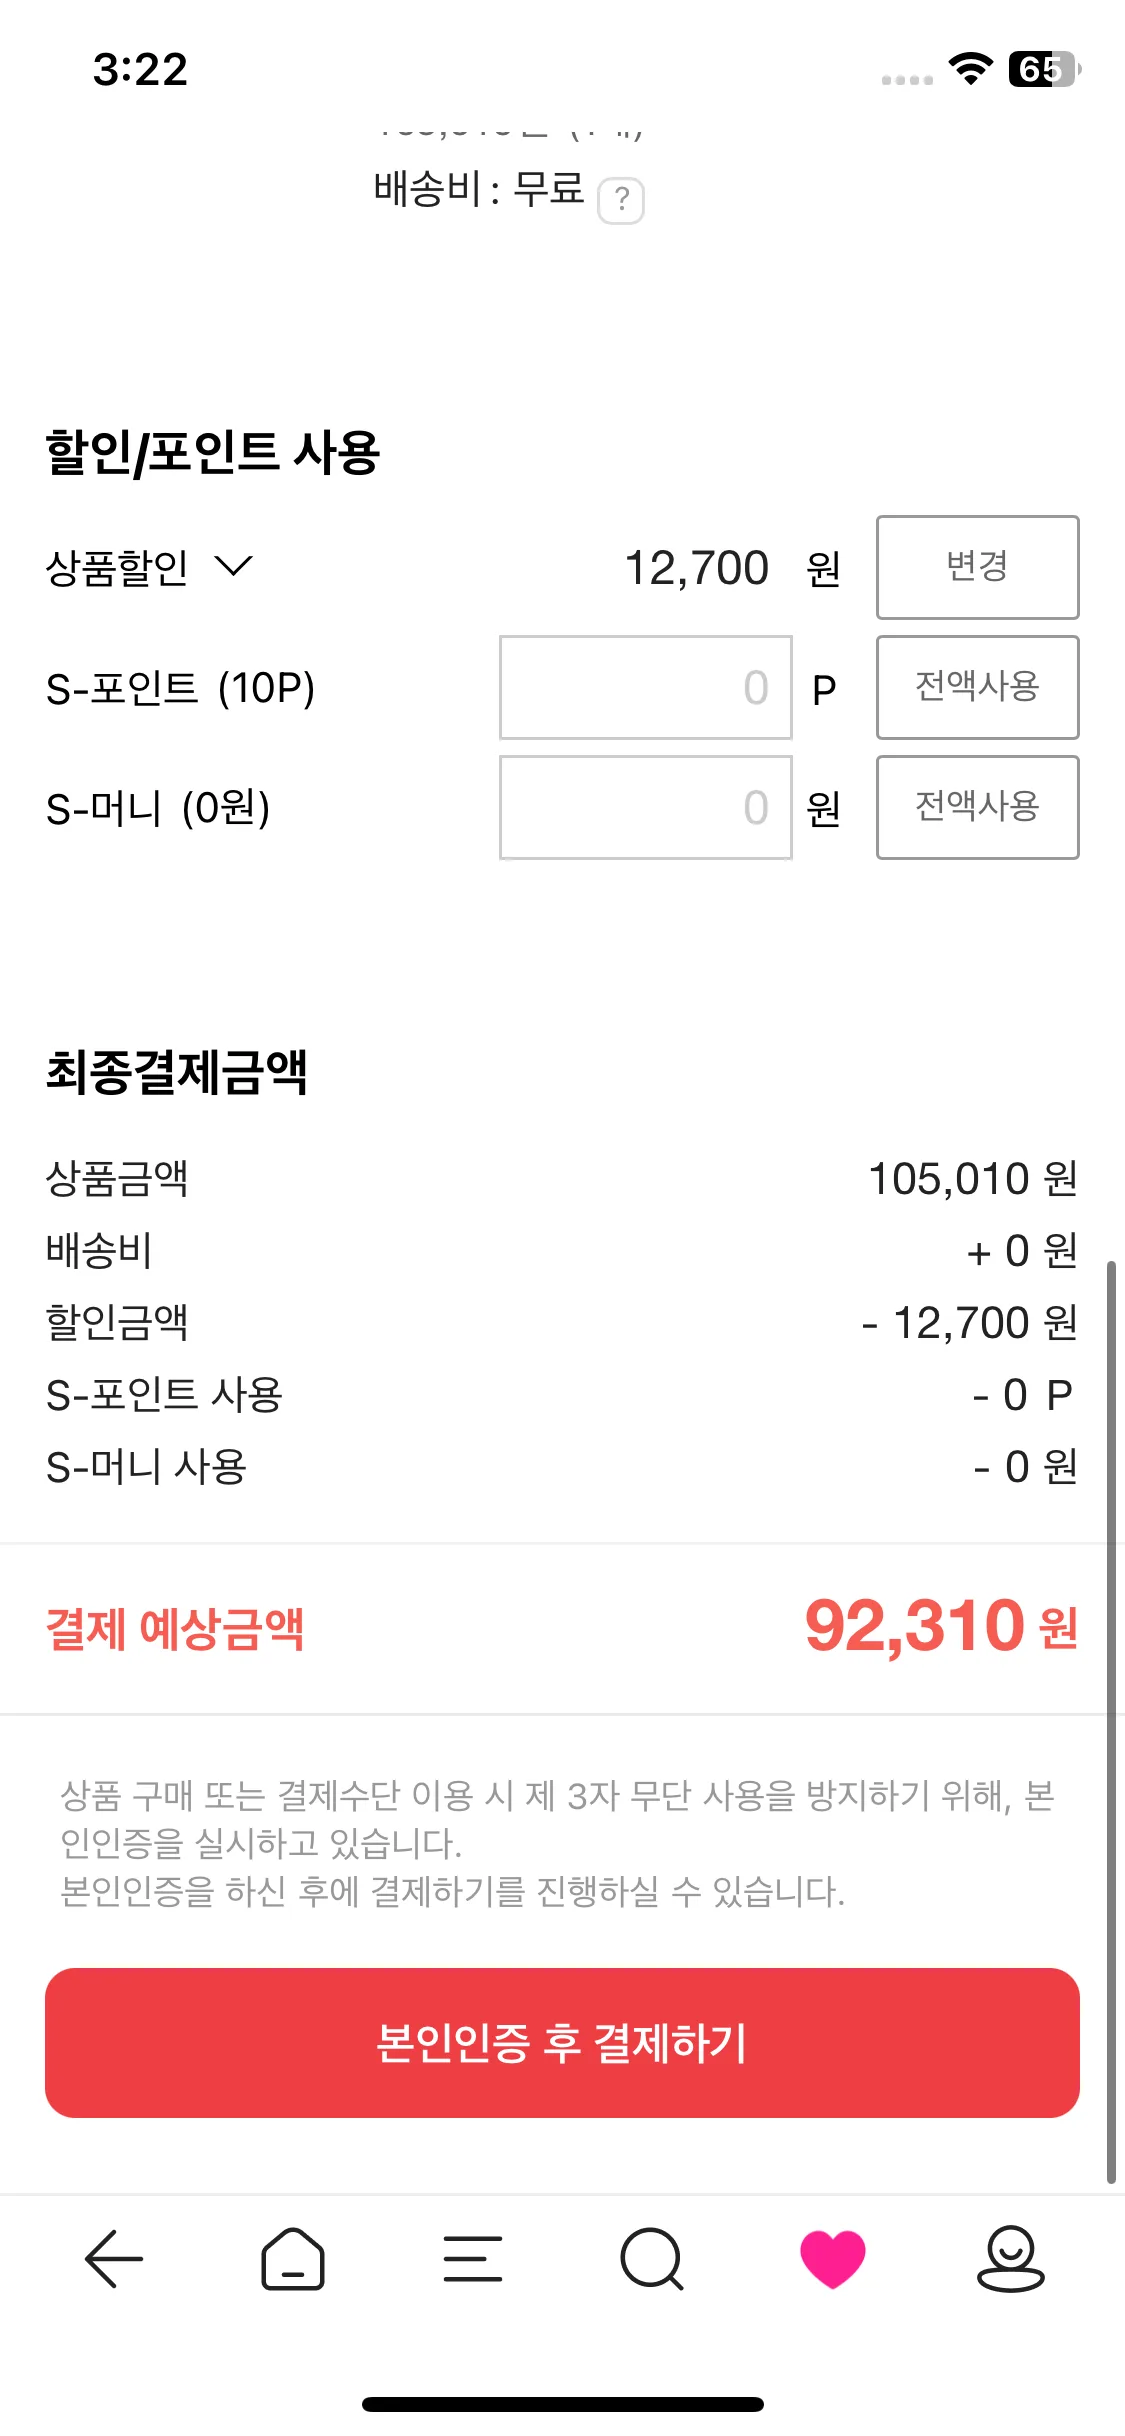Focus the S-머니 amount input field
Image resolution: width=1125 pixels, height=2436 pixels.
point(645,808)
